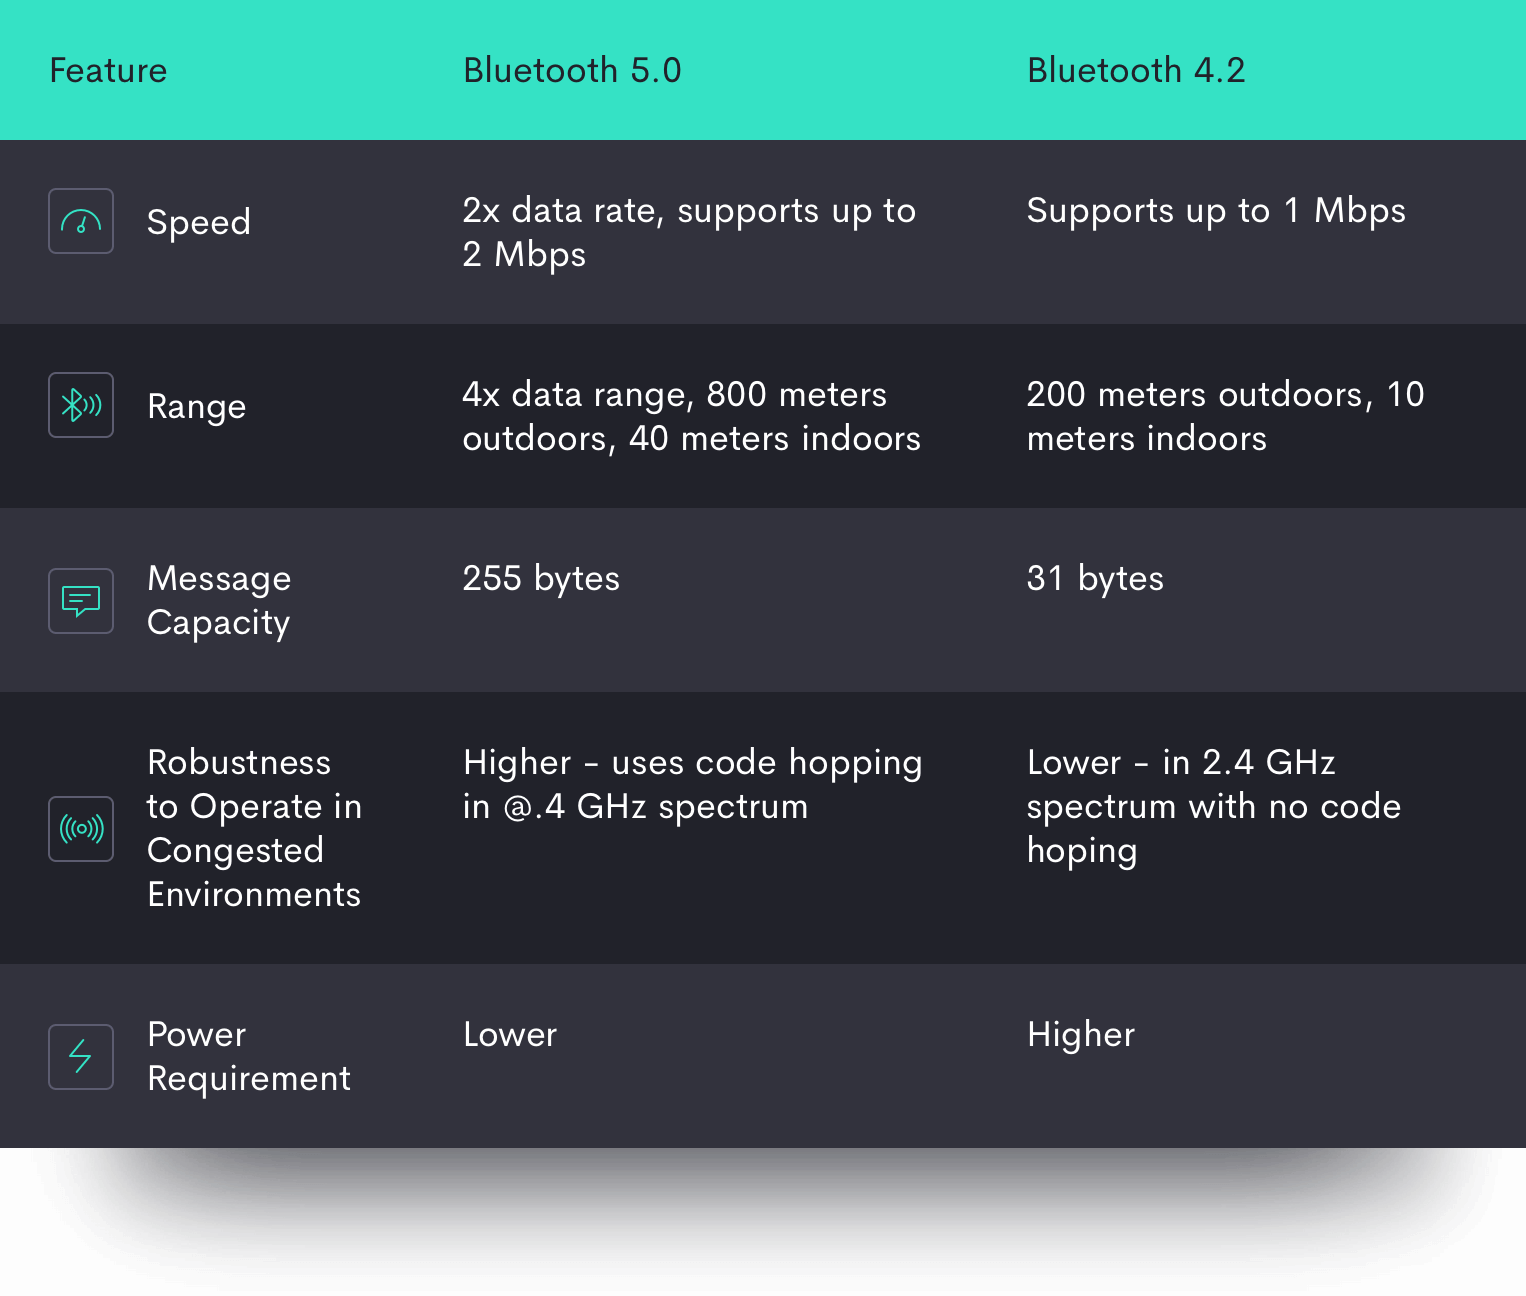1526x1296 pixels.
Task: Click the '2x data rate' Bluetooth 5.0 cell
Action: [x=689, y=232]
